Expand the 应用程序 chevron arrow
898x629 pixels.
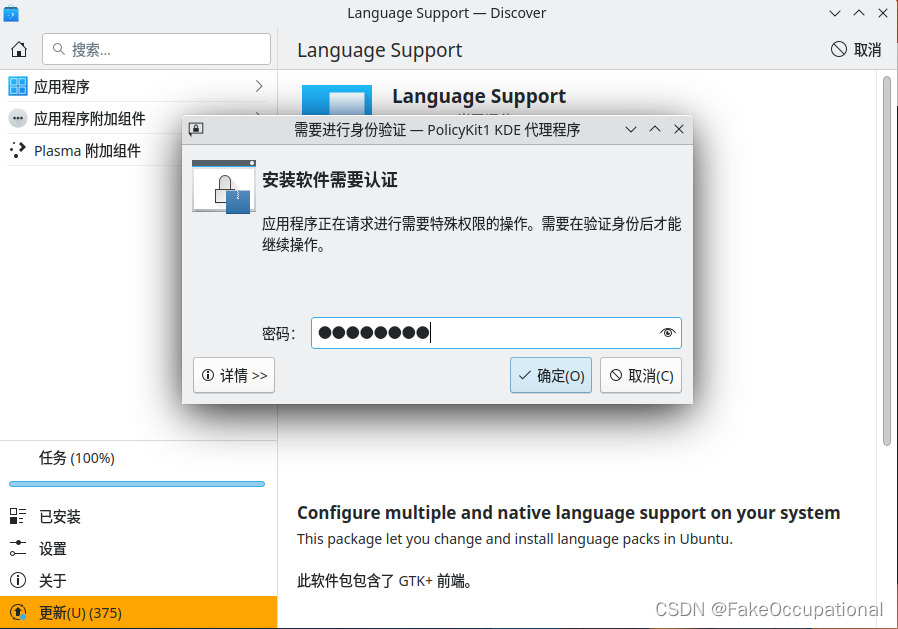click(x=259, y=87)
